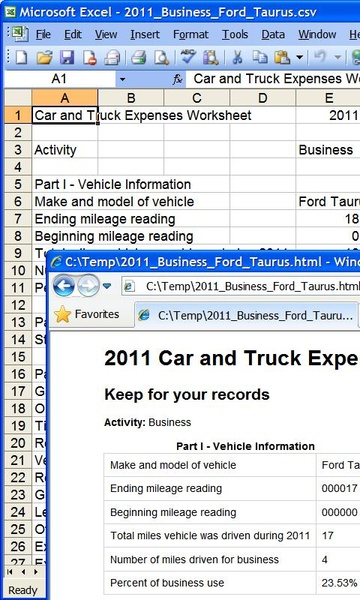
Task: Copy selection using Copy icon
Action: click(x=260, y=57)
